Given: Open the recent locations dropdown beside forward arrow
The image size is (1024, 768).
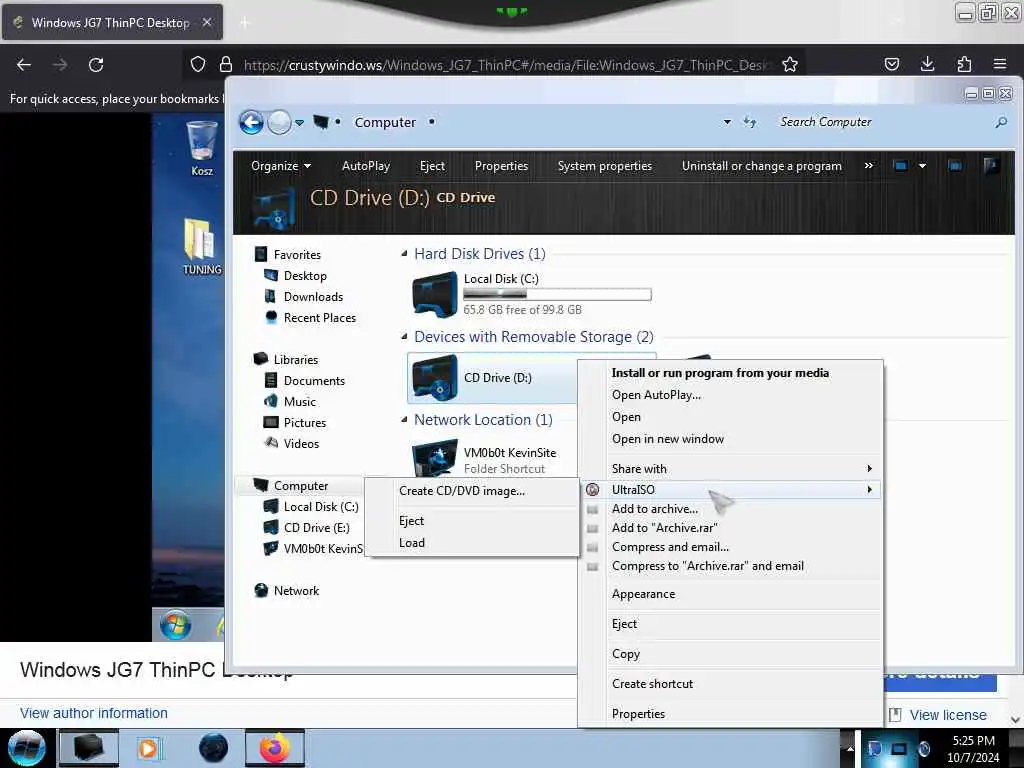Looking at the screenshot, I should click(299, 122).
